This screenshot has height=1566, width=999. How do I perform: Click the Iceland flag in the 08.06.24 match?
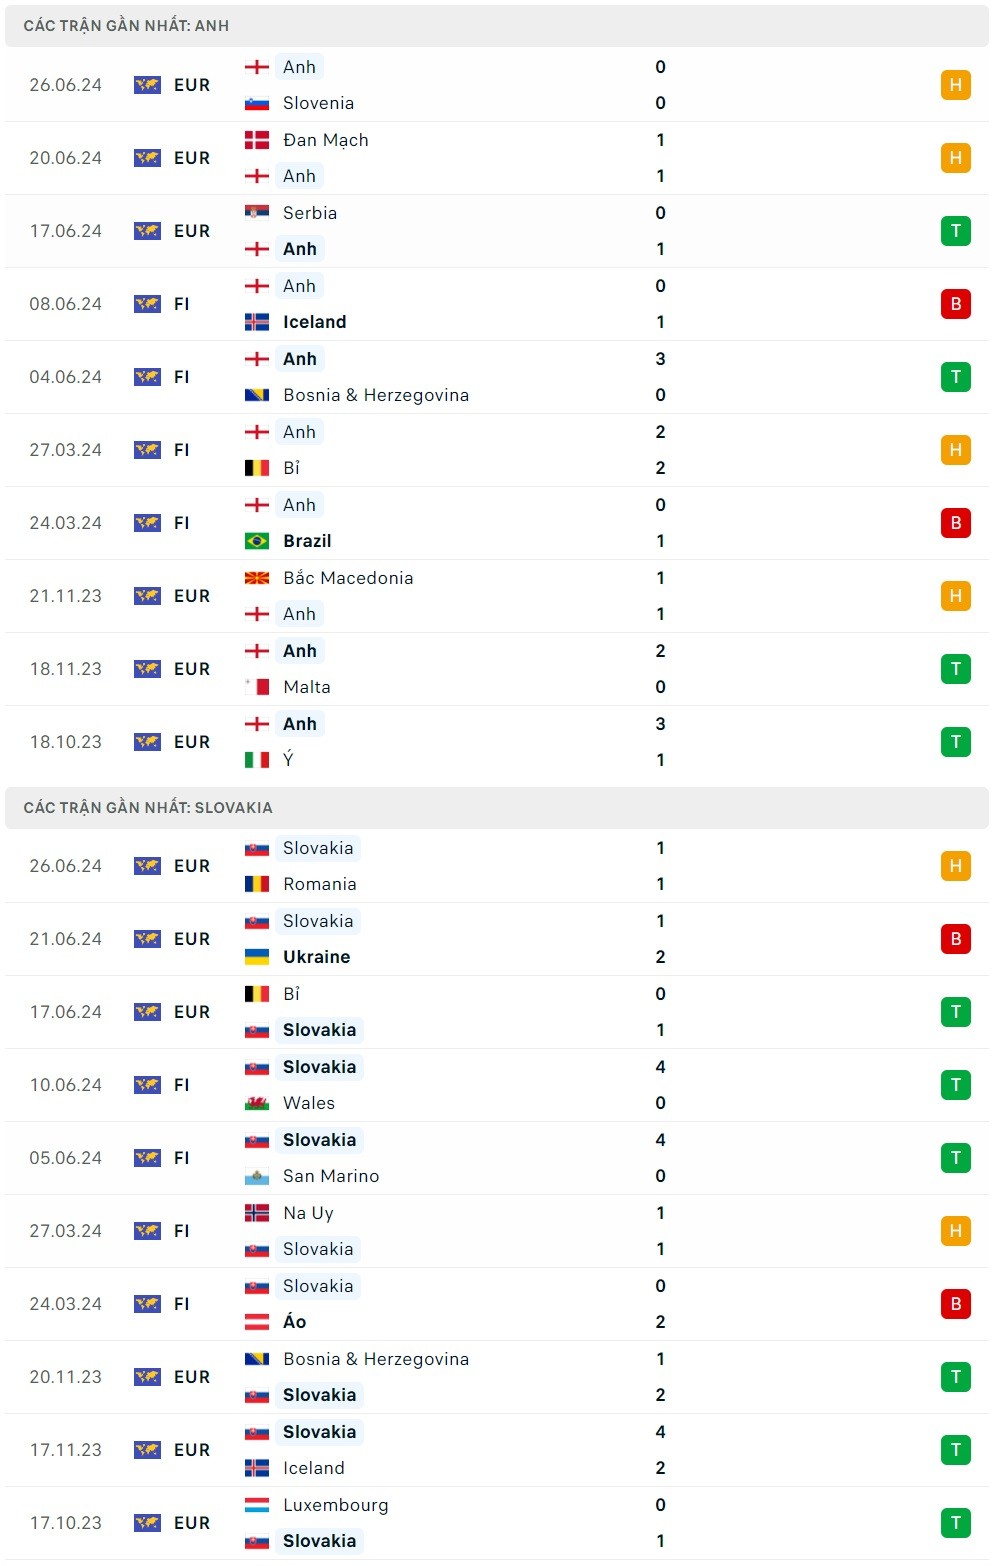[257, 322]
